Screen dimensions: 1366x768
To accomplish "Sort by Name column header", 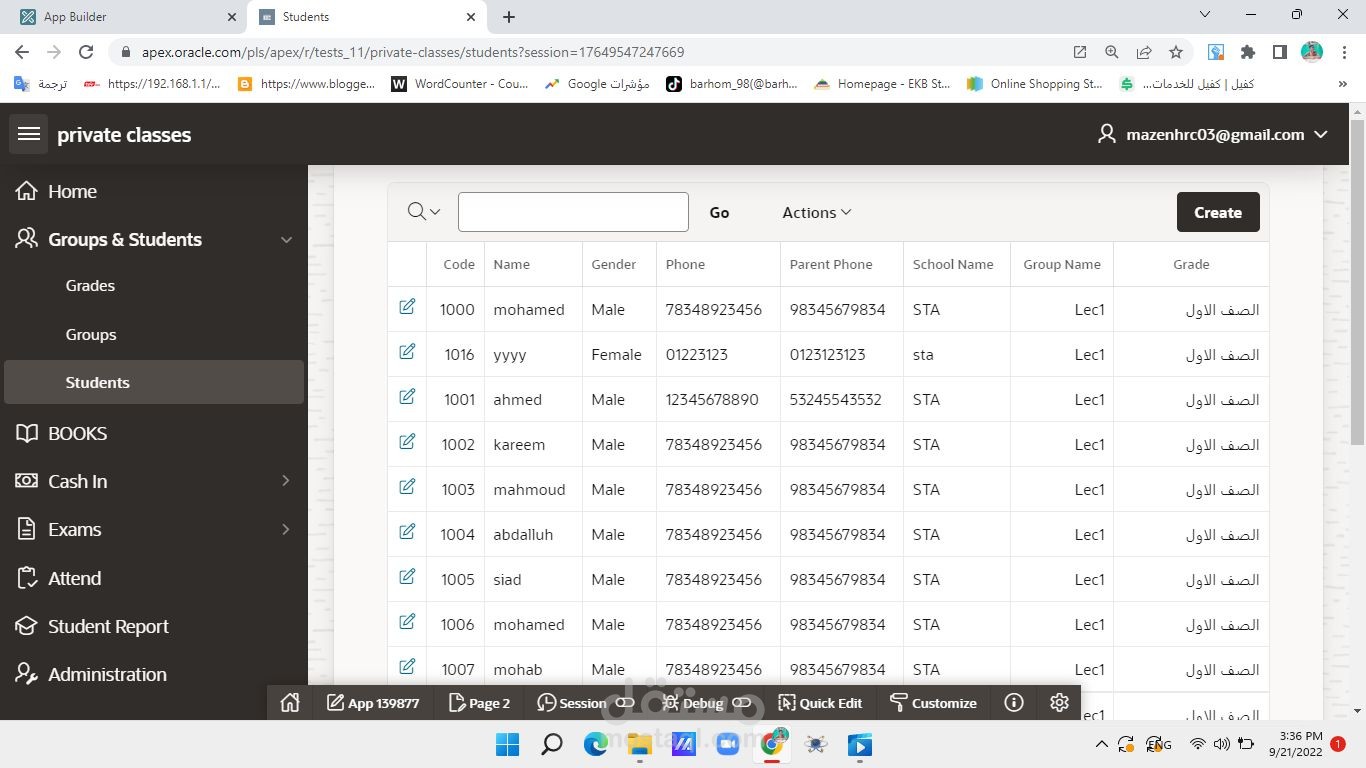I will click(x=511, y=264).
